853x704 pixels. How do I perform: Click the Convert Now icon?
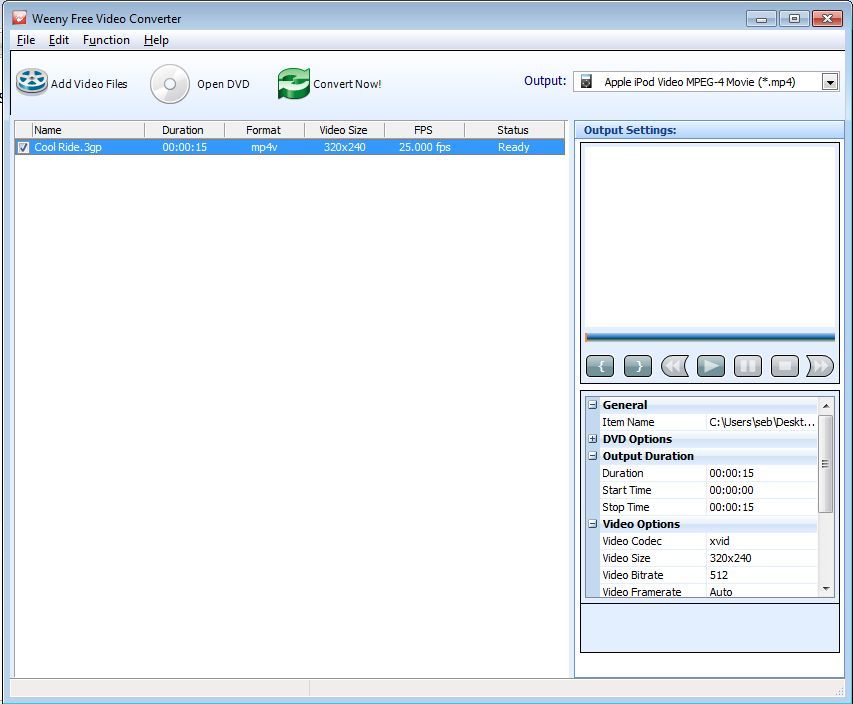click(x=293, y=84)
